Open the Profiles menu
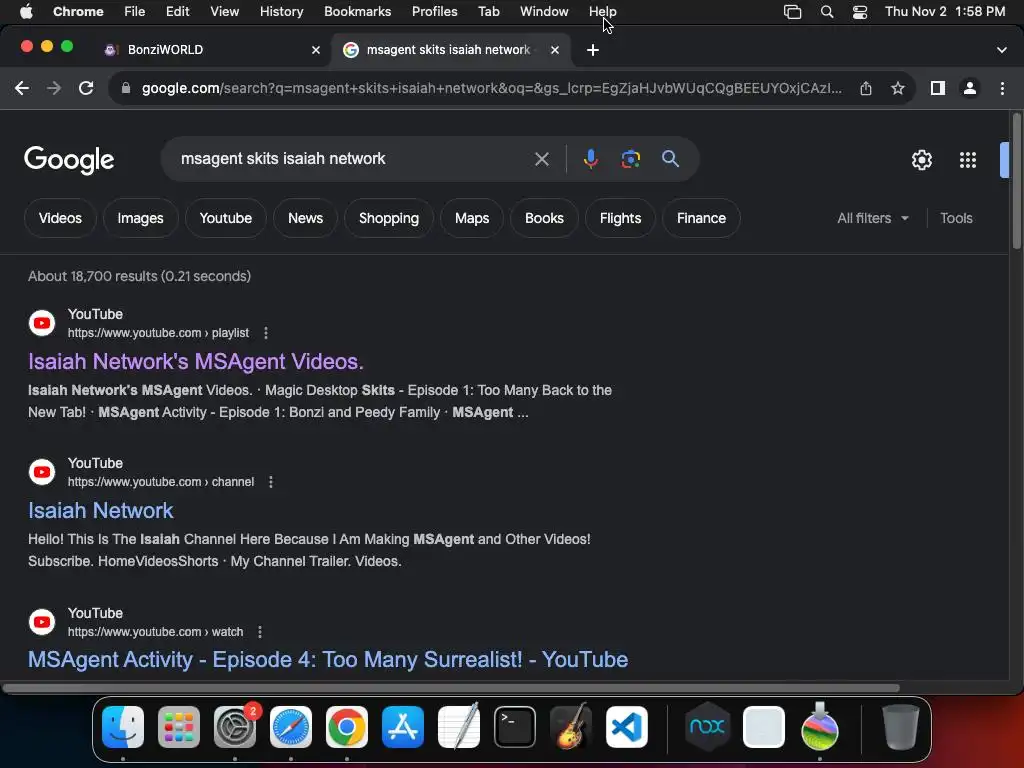Viewport: 1024px width, 768px height. click(x=434, y=12)
